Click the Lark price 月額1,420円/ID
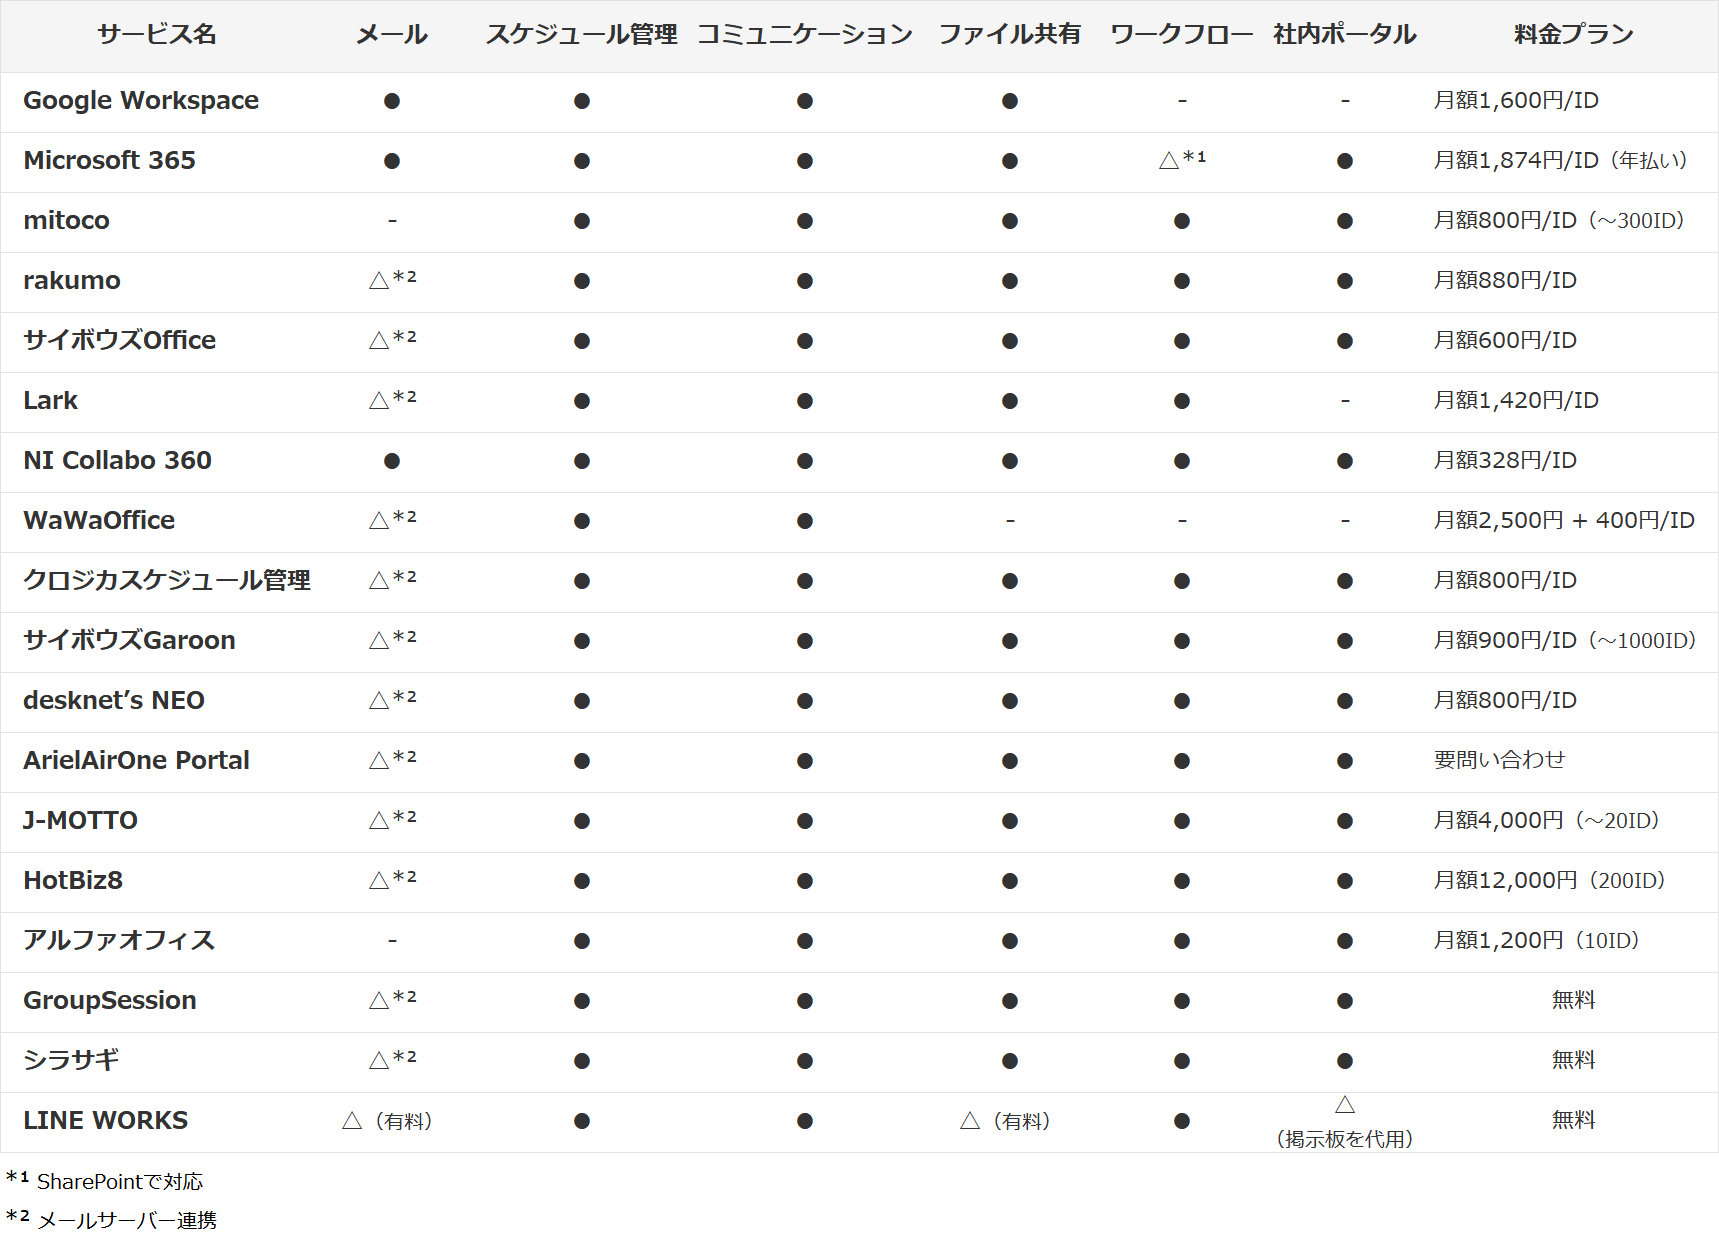The image size is (1719, 1241). [1516, 401]
